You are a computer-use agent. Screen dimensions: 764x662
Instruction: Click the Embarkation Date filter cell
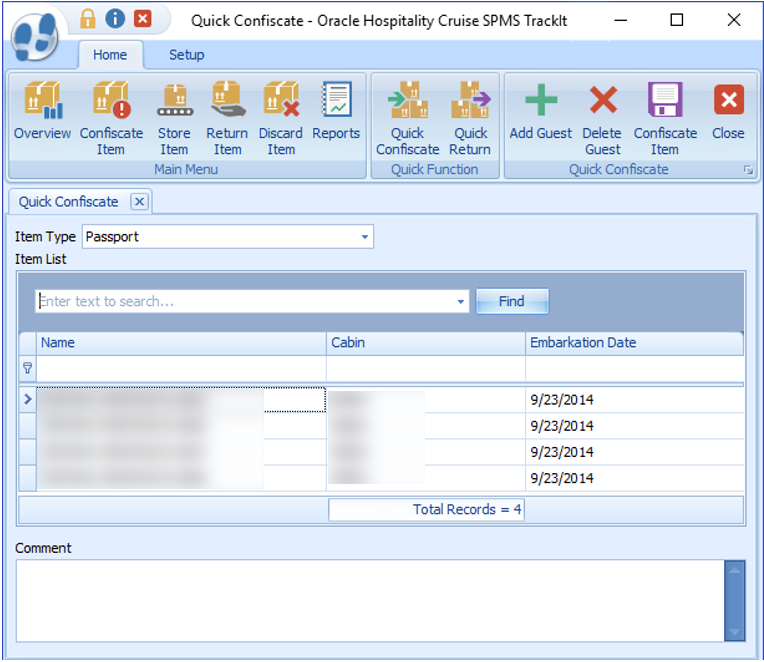pyautogui.click(x=634, y=368)
